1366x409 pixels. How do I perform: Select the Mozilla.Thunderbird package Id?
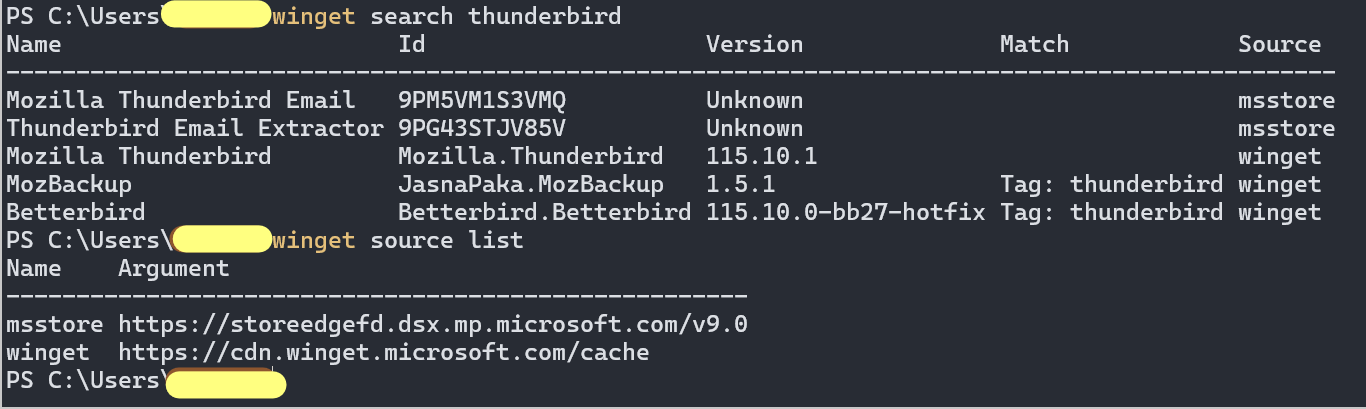pos(531,156)
